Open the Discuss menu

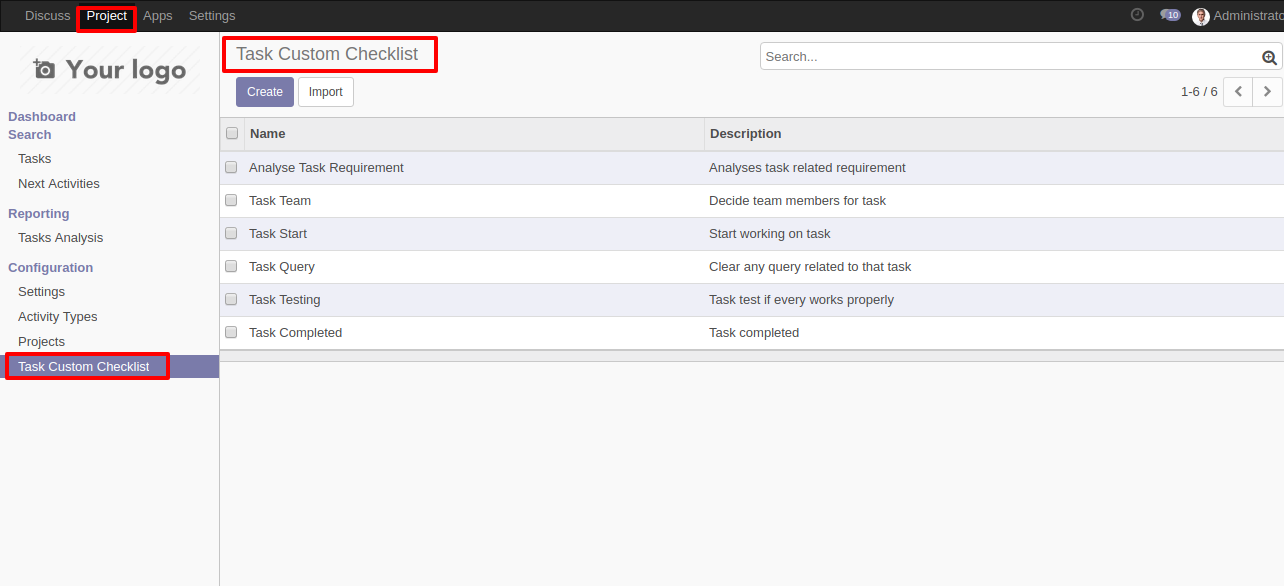[48, 16]
